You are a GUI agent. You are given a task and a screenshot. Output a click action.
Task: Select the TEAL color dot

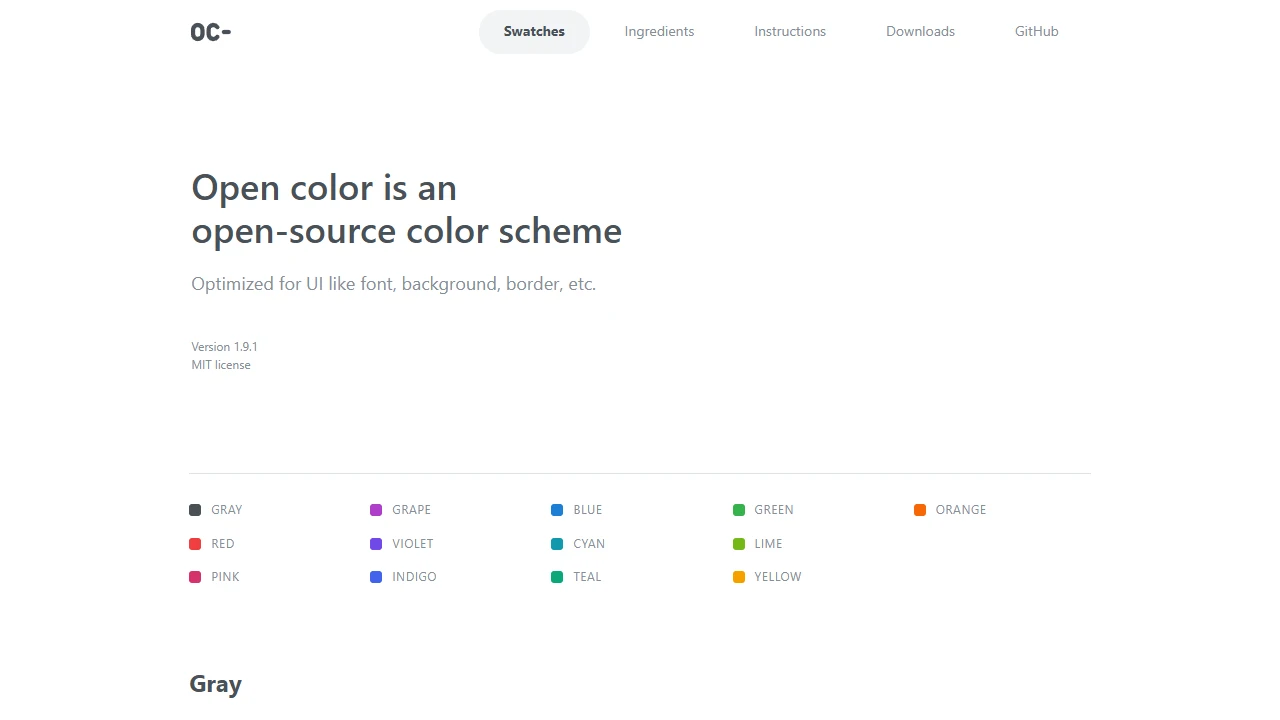coord(557,577)
